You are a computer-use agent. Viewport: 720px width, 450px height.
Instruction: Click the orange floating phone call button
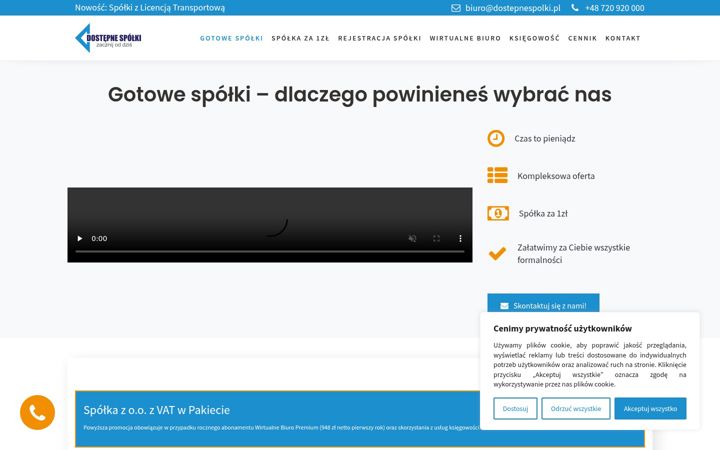[37, 412]
